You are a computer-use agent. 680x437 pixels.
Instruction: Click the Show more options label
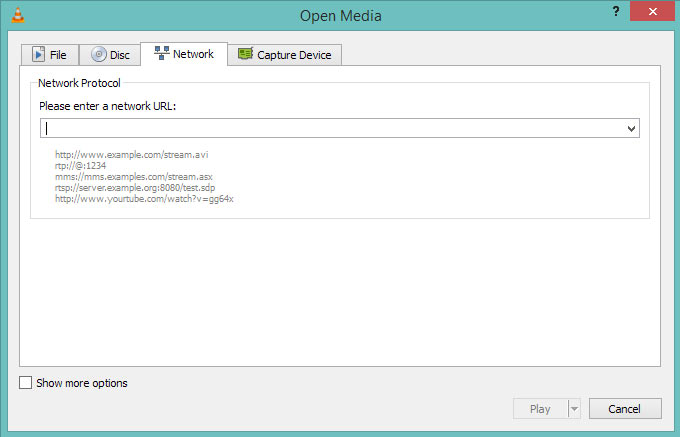[82, 383]
